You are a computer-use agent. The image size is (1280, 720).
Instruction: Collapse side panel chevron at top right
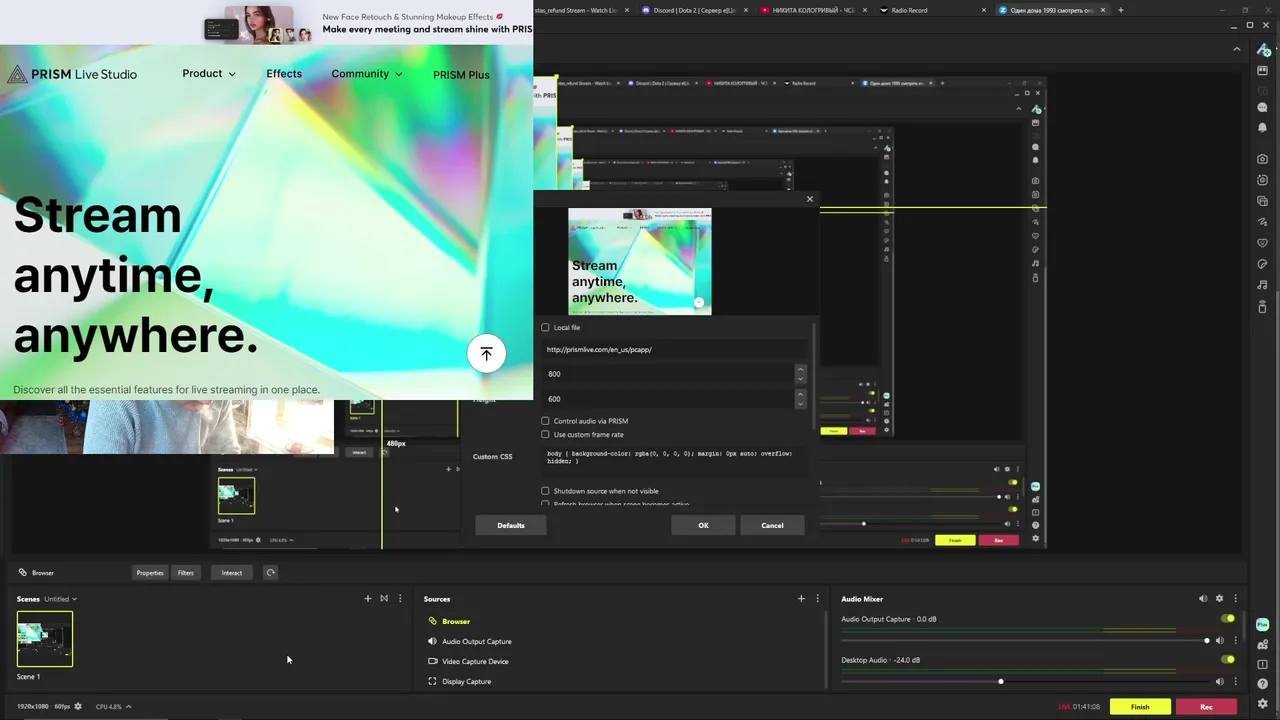pos(1236,49)
